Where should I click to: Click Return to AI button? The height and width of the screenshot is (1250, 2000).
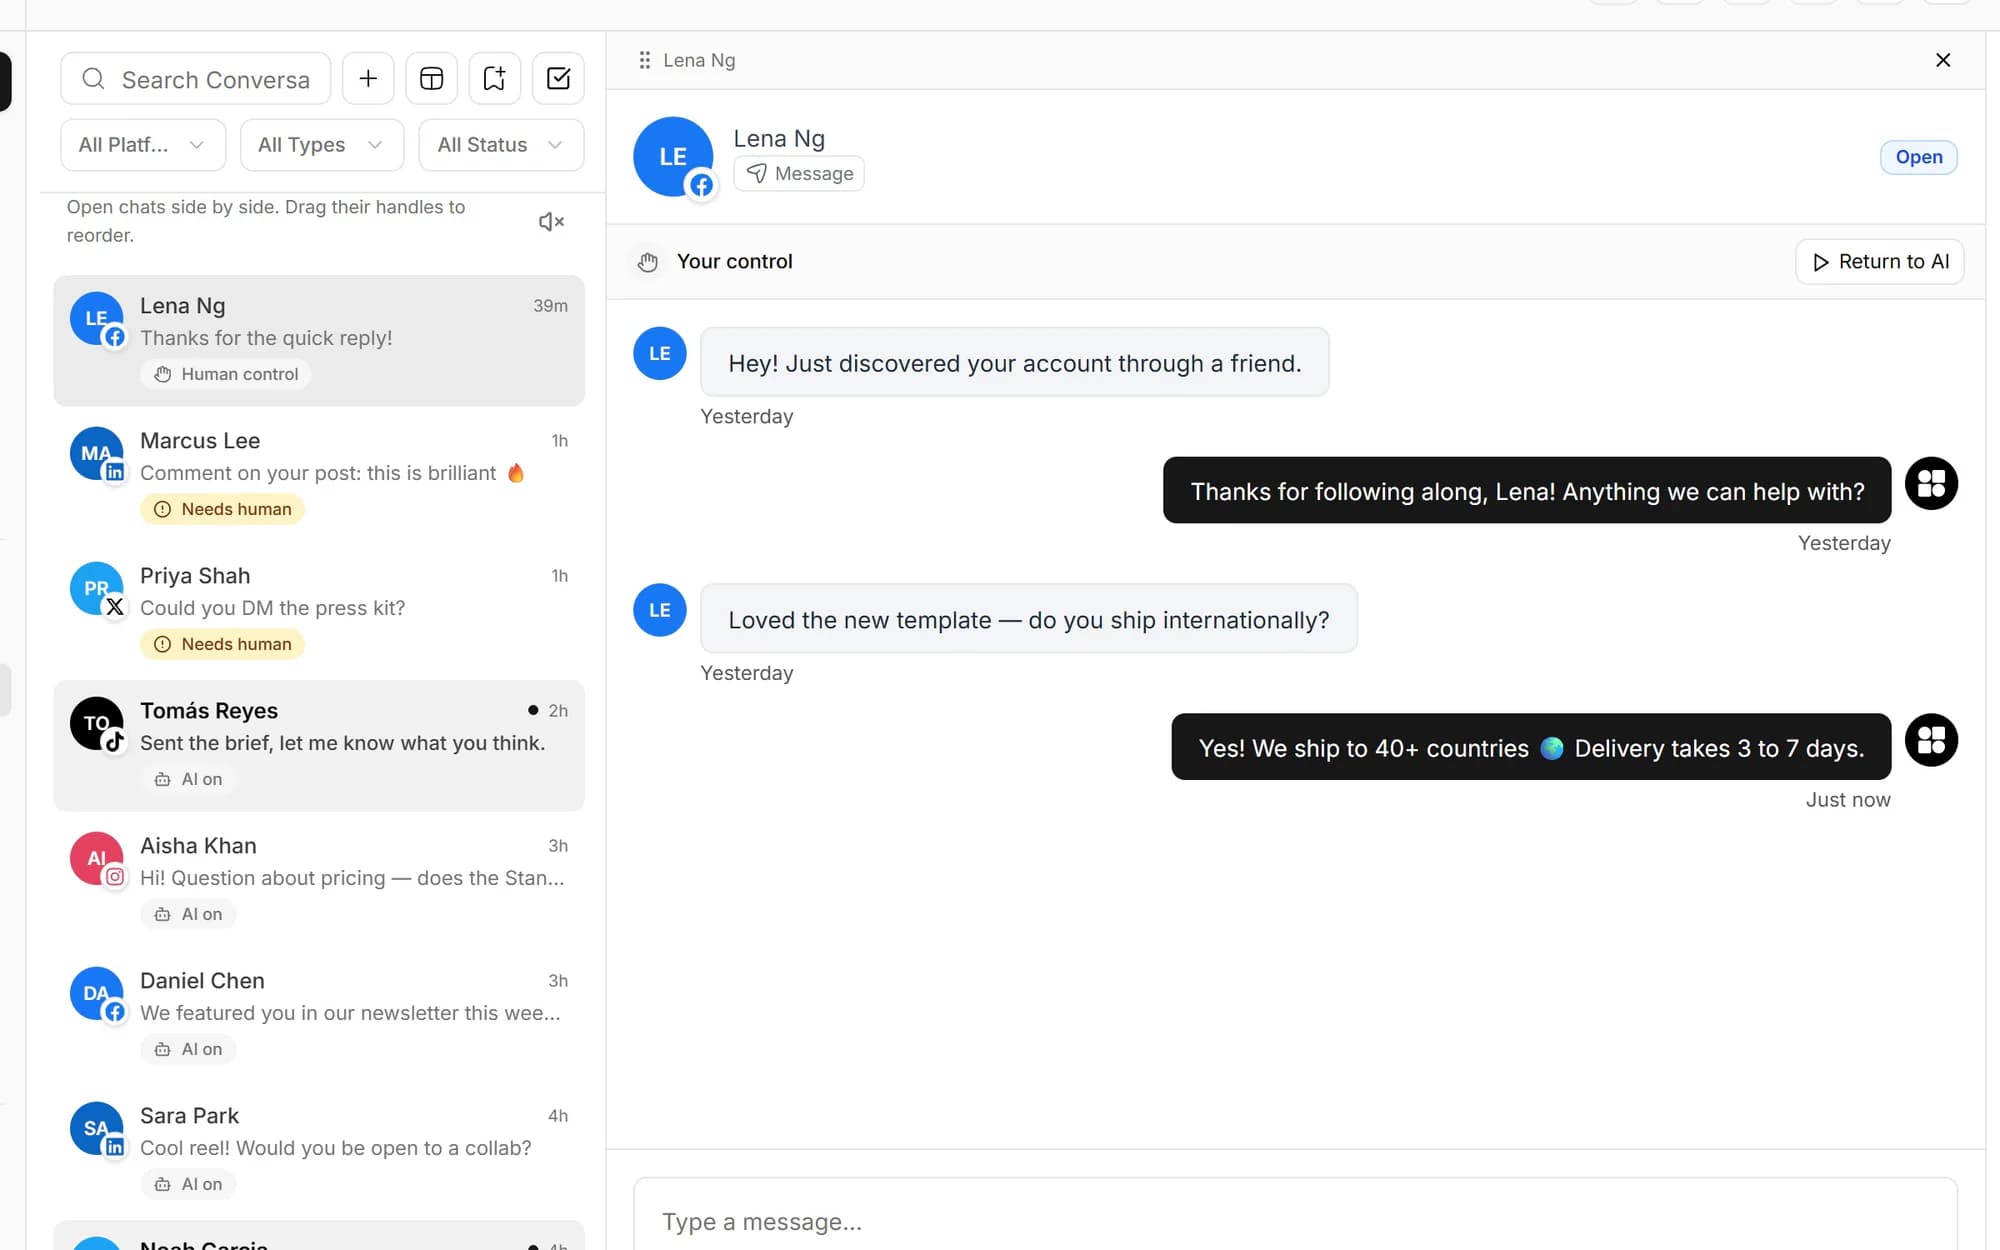(x=1879, y=262)
